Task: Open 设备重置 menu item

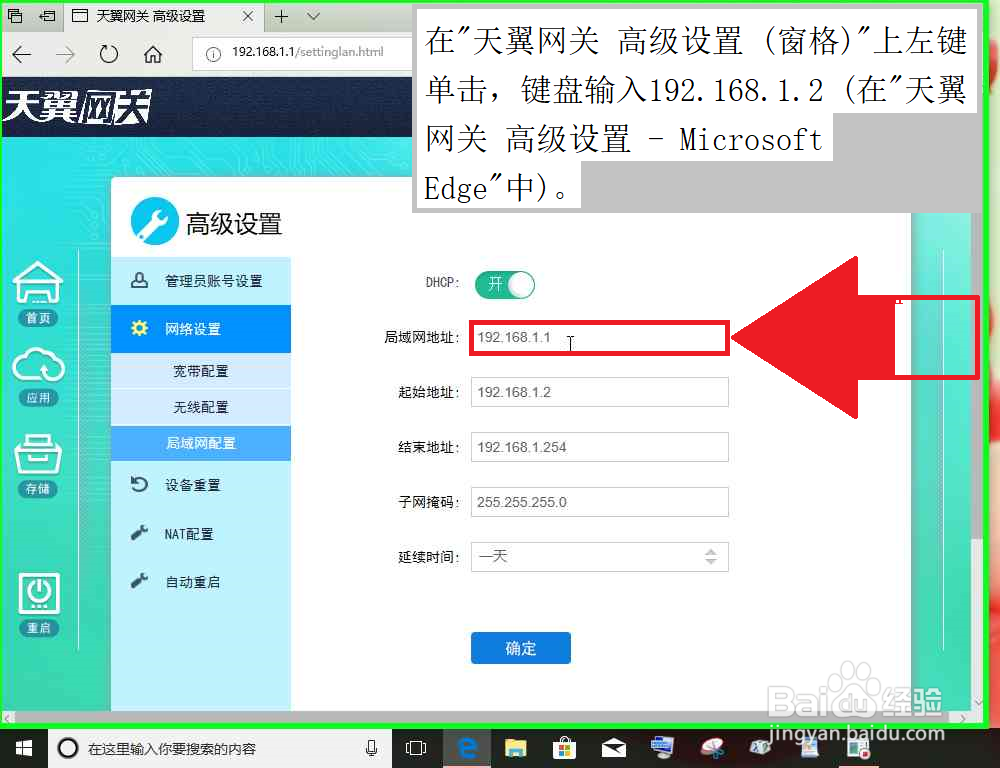Action: coord(201,485)
